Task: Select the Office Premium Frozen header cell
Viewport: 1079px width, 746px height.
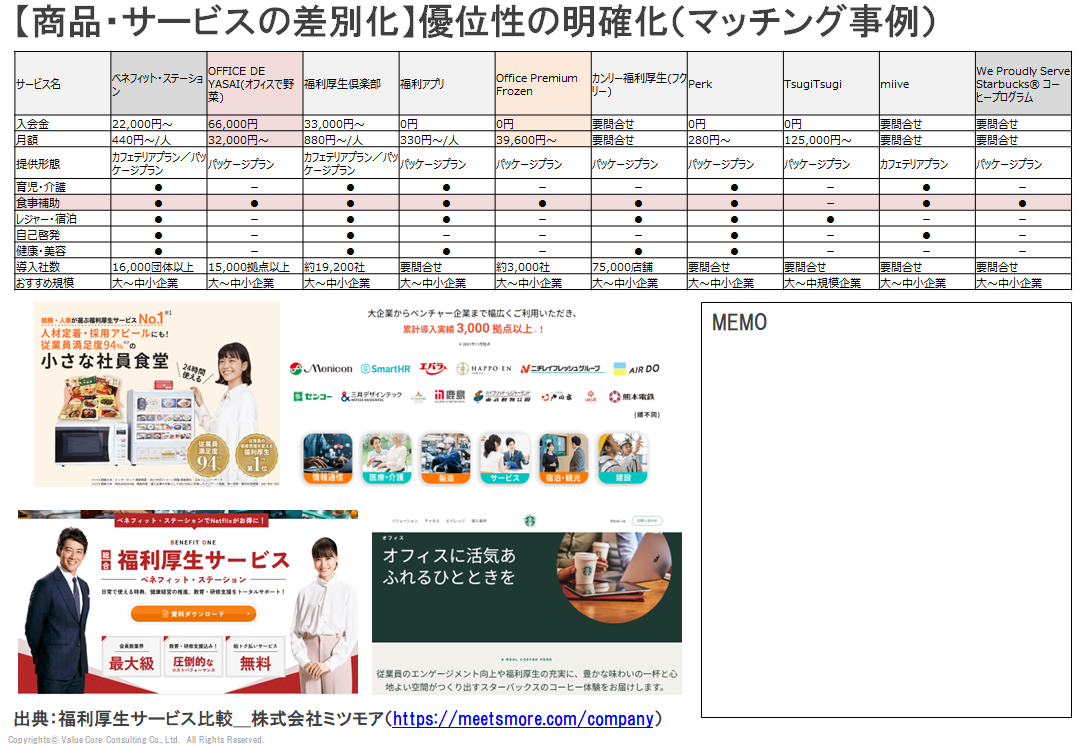Action: point(542,84)
